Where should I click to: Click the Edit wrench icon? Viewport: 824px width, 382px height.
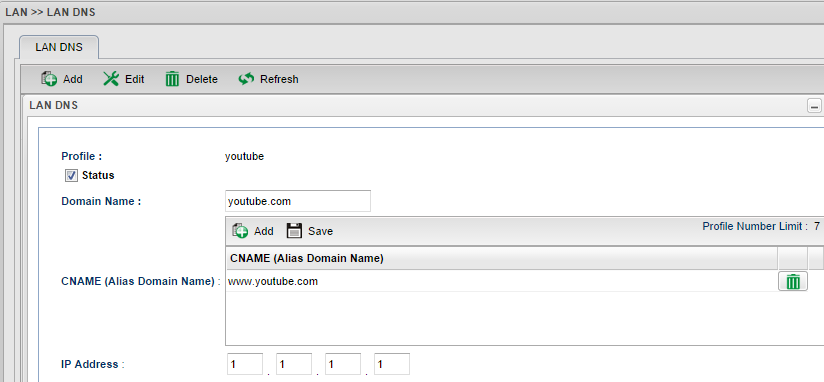(111, 79)
